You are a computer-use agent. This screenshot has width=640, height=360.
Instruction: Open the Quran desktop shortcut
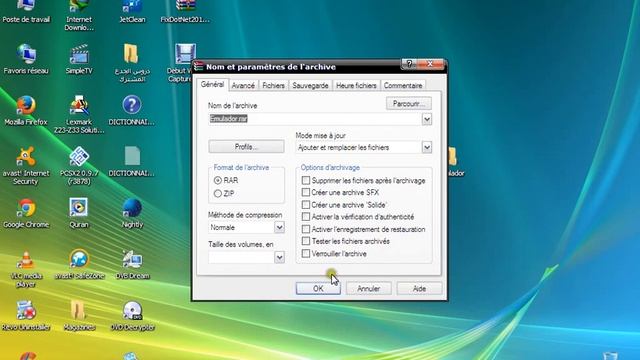(78, 213)
